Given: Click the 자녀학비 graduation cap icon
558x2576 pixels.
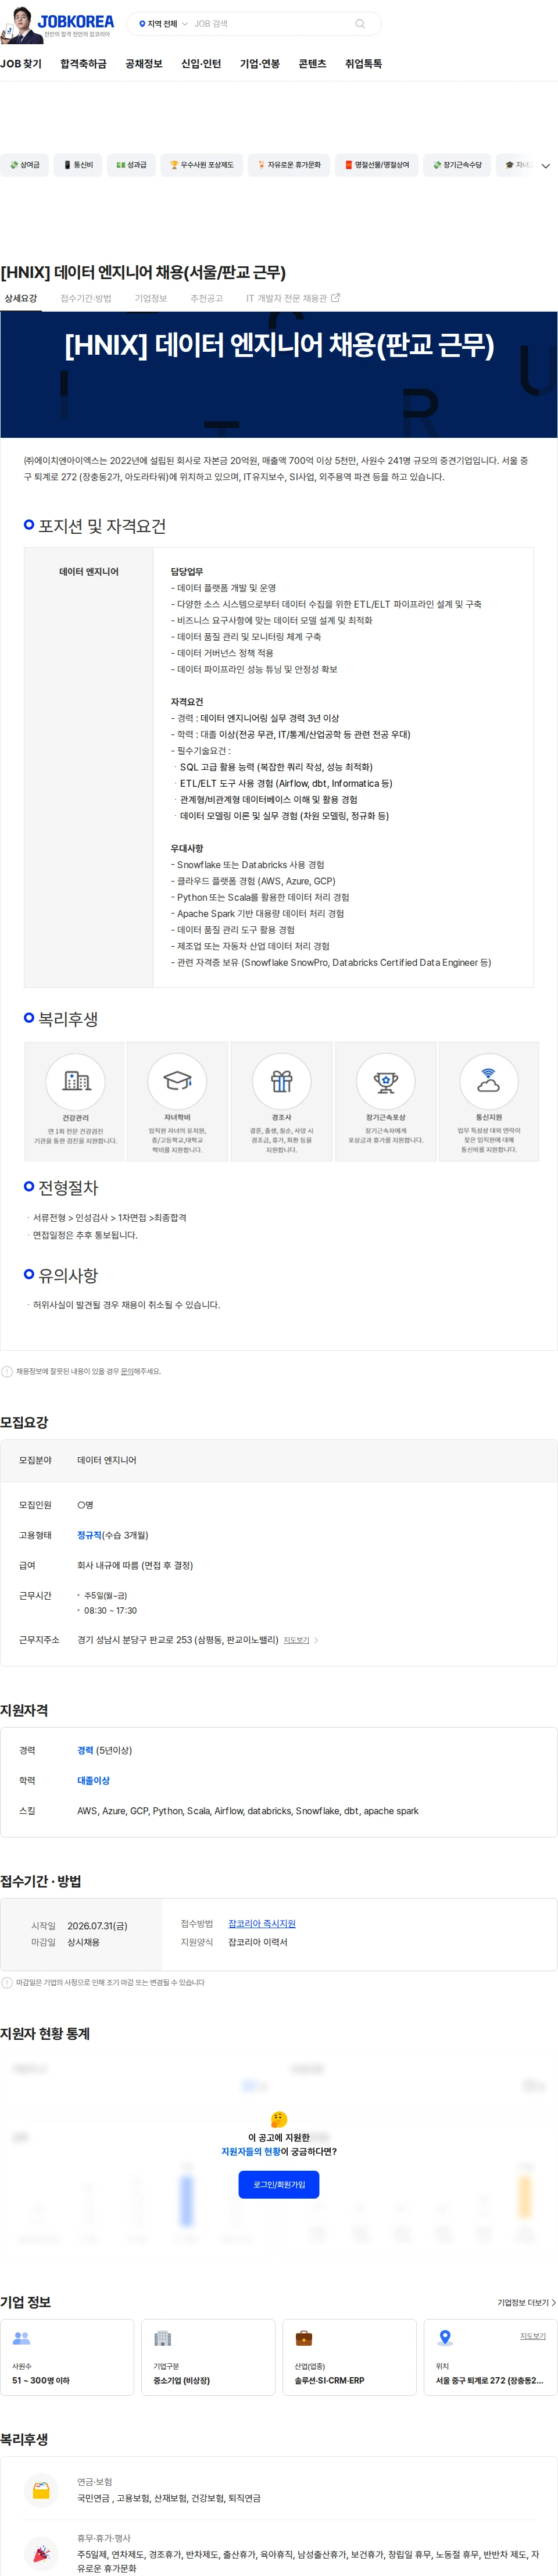Looking at the screenshot, I should coord(177,1080).
